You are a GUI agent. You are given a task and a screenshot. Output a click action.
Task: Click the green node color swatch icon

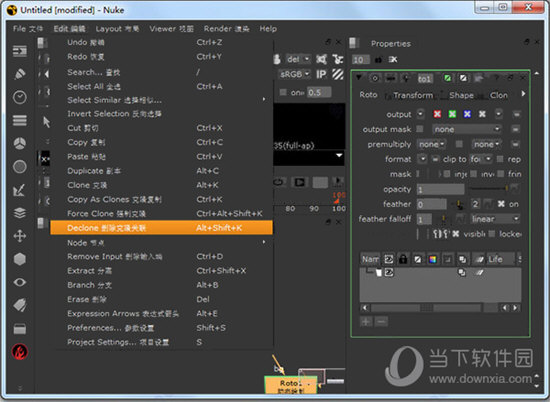pyautogui.click(x=447, y=78)
